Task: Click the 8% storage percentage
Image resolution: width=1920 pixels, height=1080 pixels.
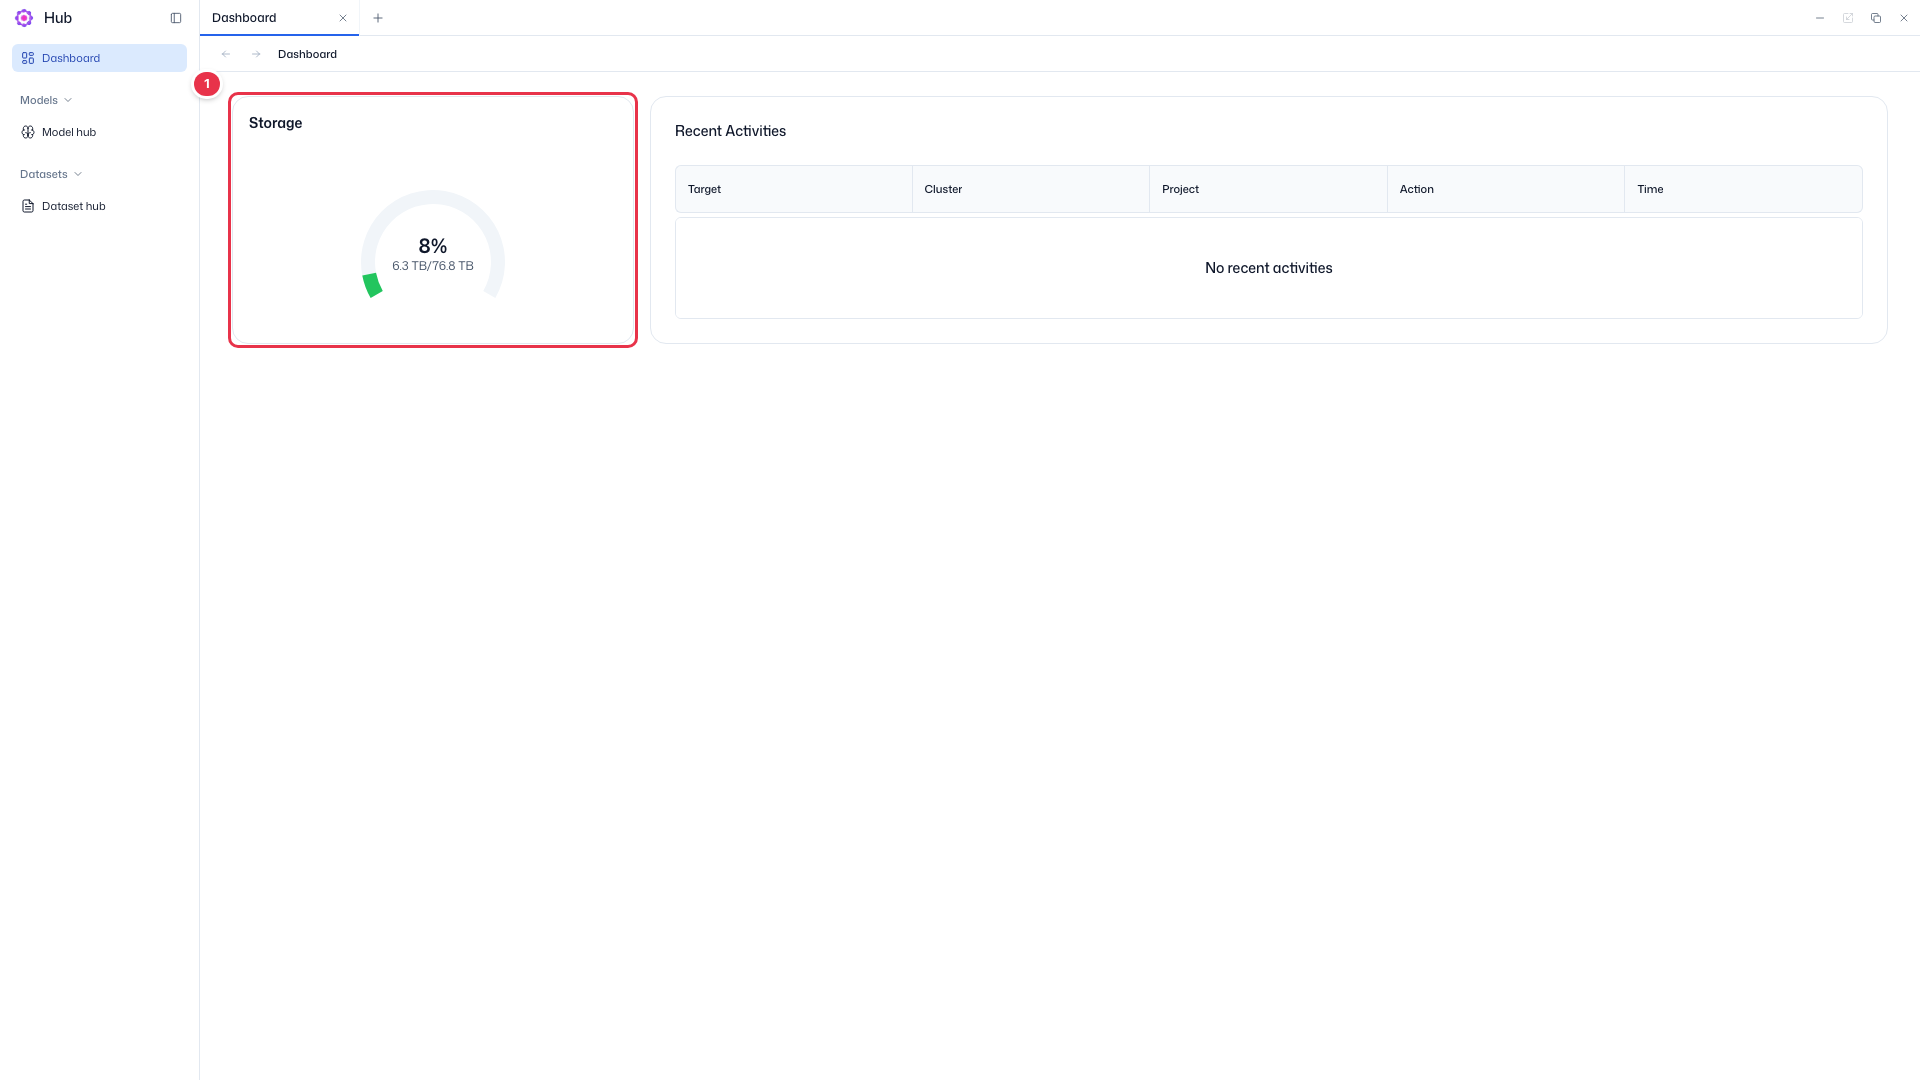Action: click(x=433, y=246)
